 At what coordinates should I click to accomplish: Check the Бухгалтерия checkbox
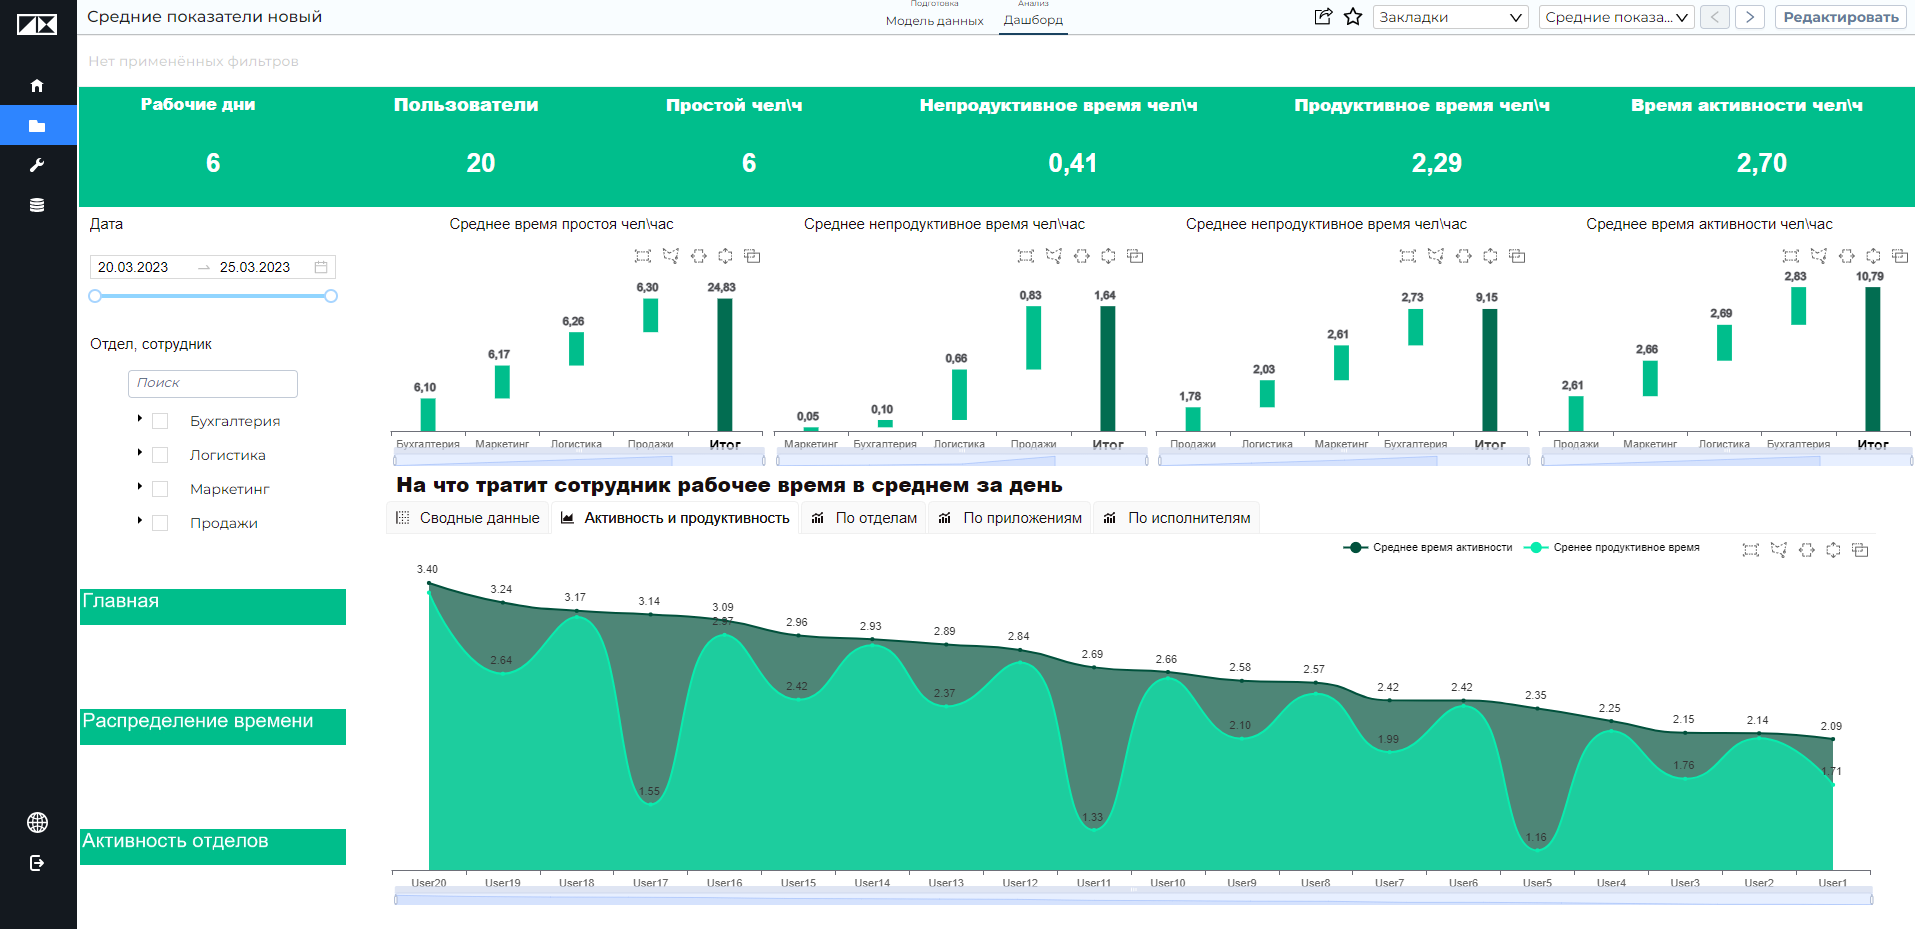(160, 422)
